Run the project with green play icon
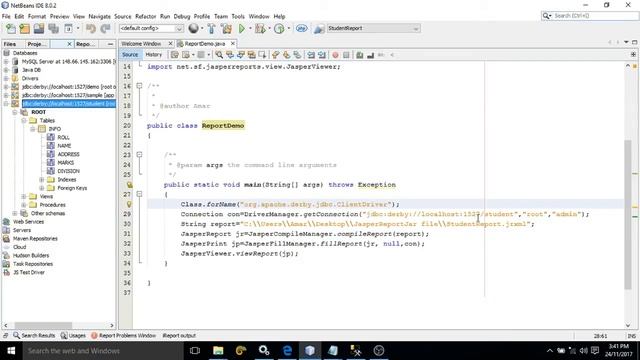The width and height of the screenshot is (640, 360). point(242,29)
